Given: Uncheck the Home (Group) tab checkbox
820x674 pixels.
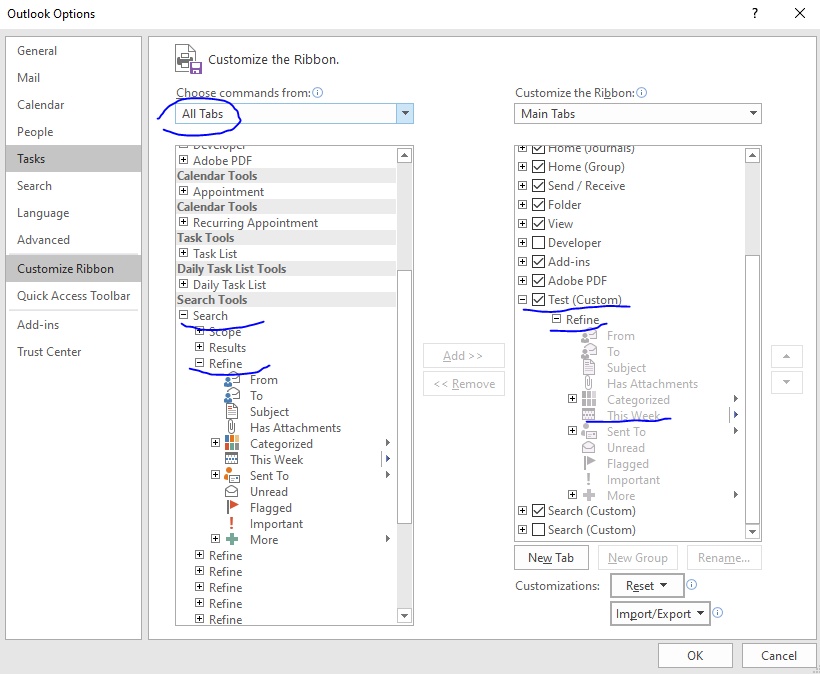Looking at the screenshot, I should coord(538,167).
